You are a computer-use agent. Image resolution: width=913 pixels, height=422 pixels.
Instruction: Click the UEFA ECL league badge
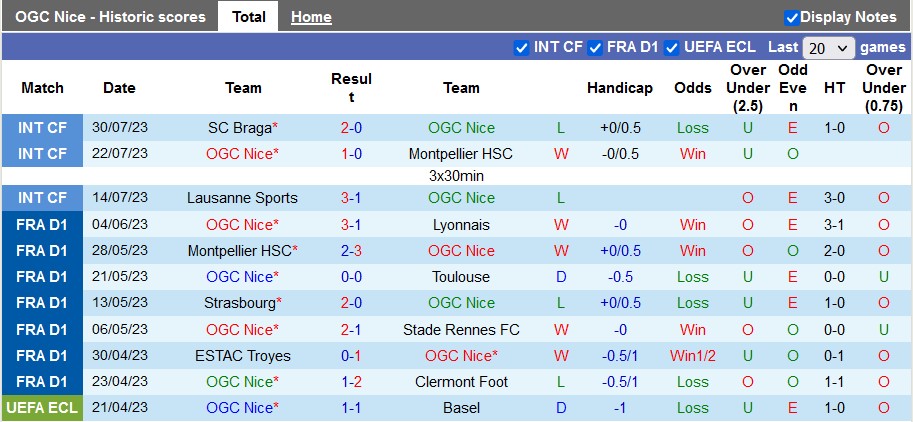pos(42,408)
